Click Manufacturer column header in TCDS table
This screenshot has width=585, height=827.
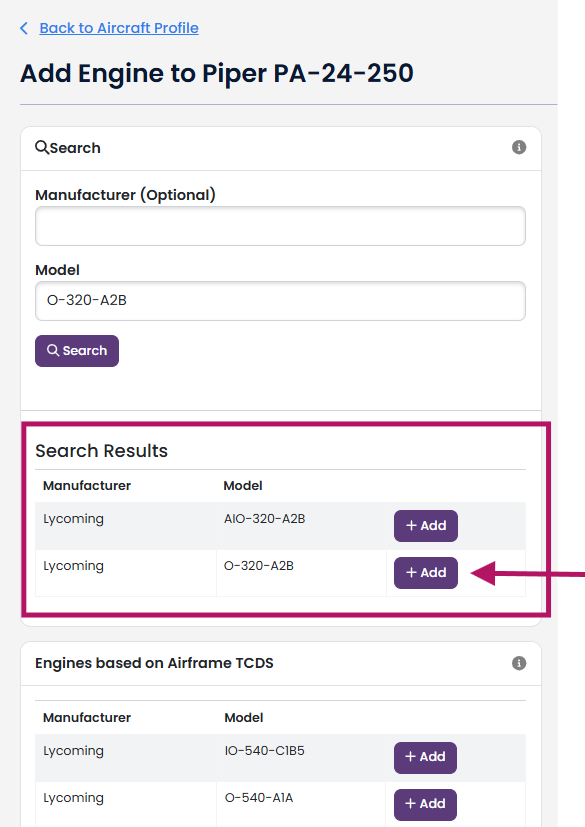click(x=87, y=718)
